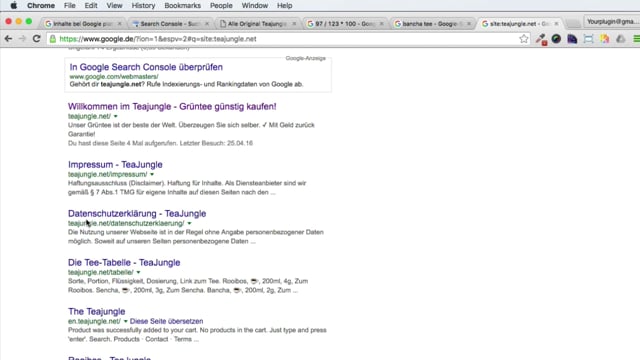640x360 pixels.
Task: Click the green padlock in address bar
Action: tap(53, 39)
